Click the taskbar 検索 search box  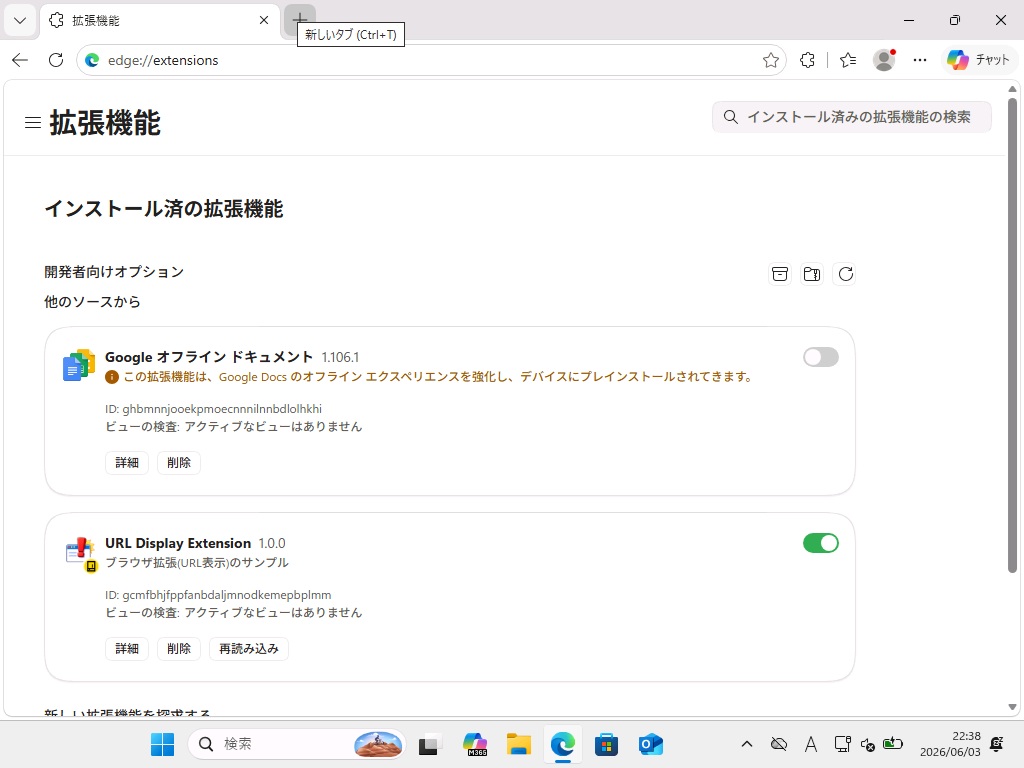pyautogui.click(x=297, y=744)
